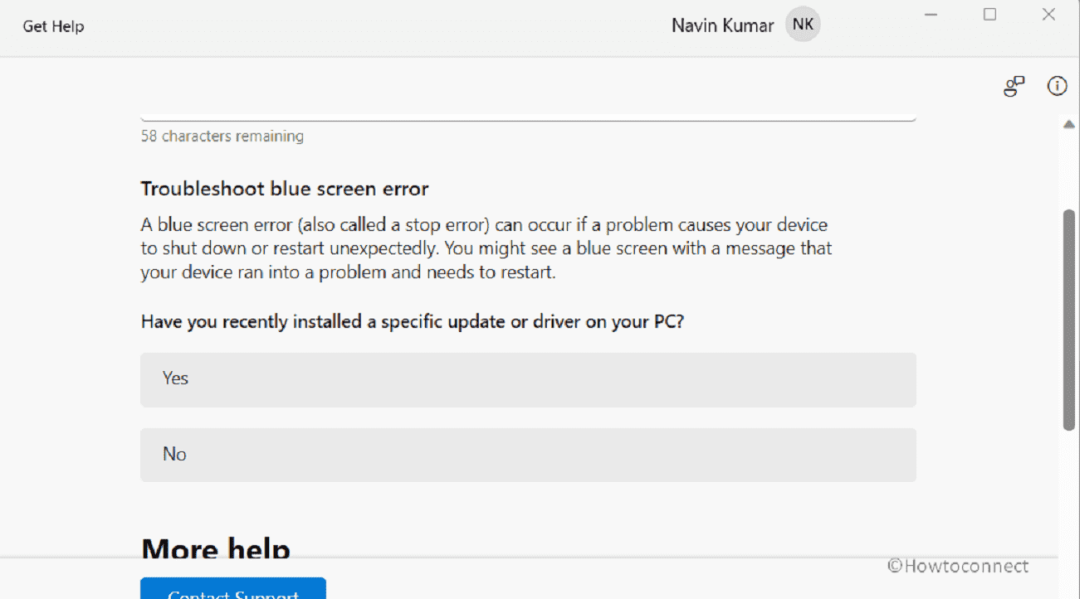Screen dimensions: 1080x599
Task: Click into the search text box
Action: (528, 112)
